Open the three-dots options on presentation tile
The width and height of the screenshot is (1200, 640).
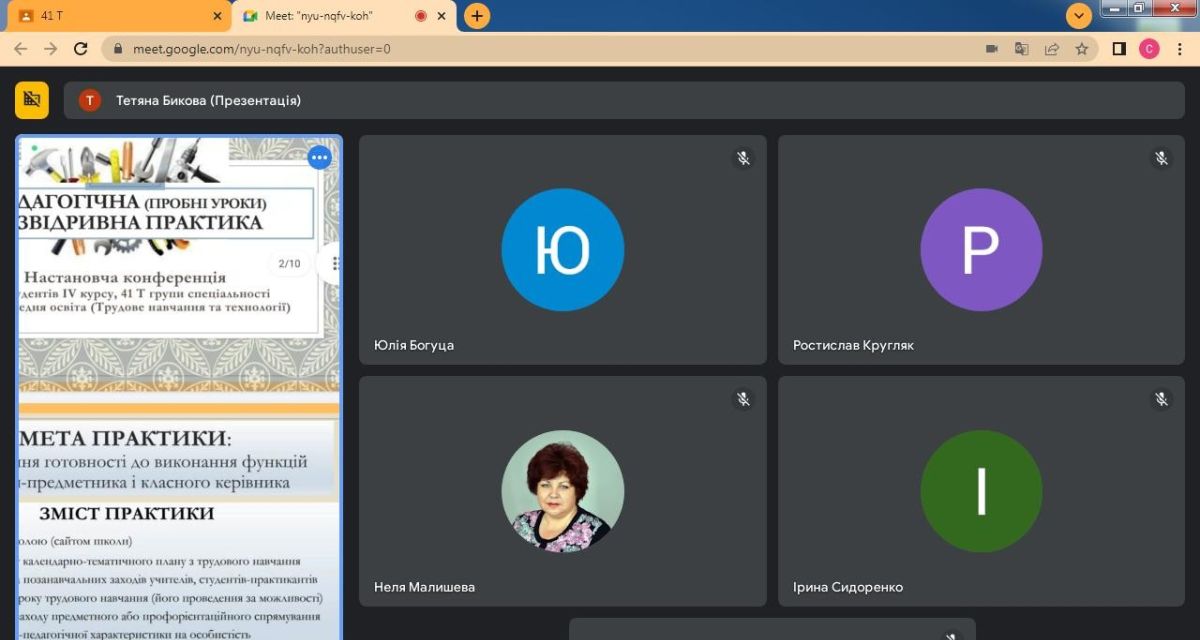[x=319, y=158]
